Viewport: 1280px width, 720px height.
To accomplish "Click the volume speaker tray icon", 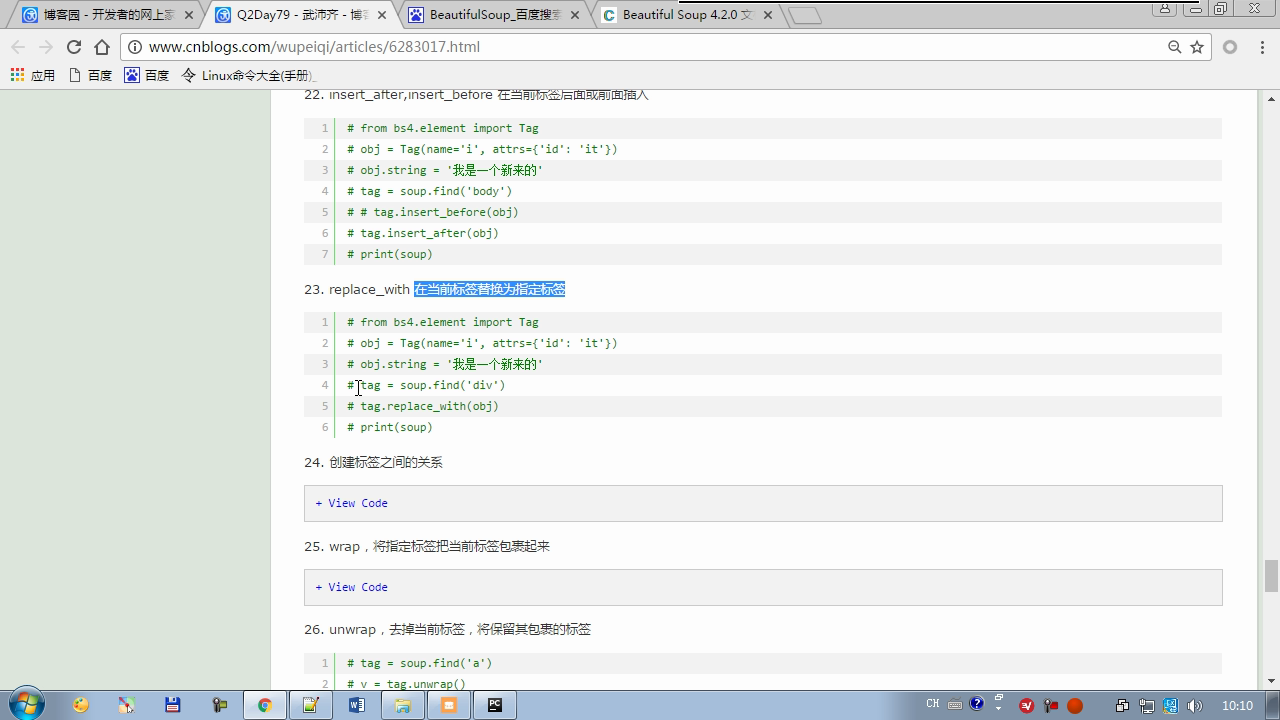I will pos(1194,705).
